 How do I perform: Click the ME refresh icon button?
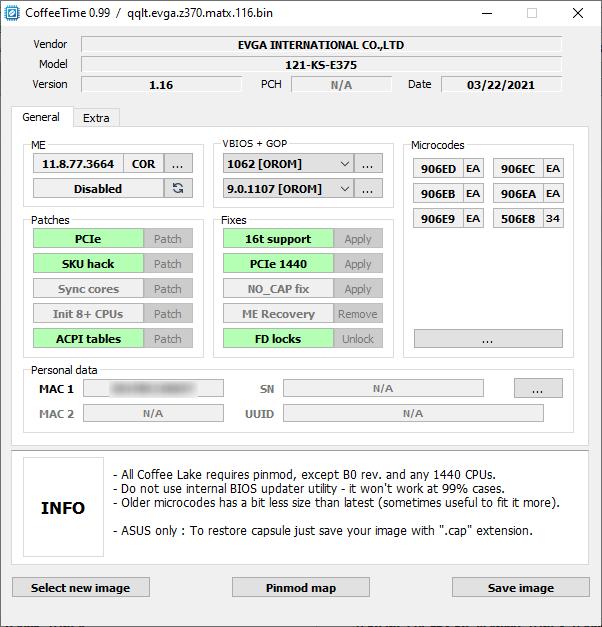(178, 188)
